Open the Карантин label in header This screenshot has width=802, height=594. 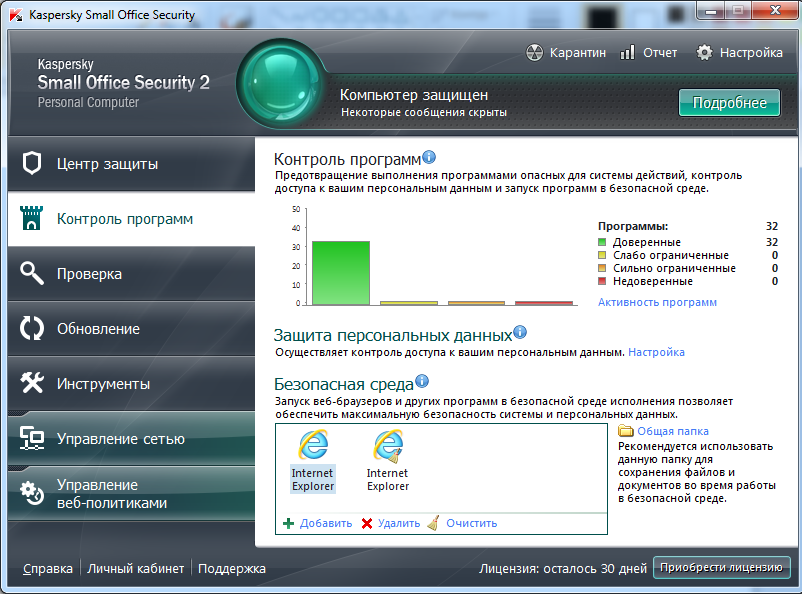[577, 53]
